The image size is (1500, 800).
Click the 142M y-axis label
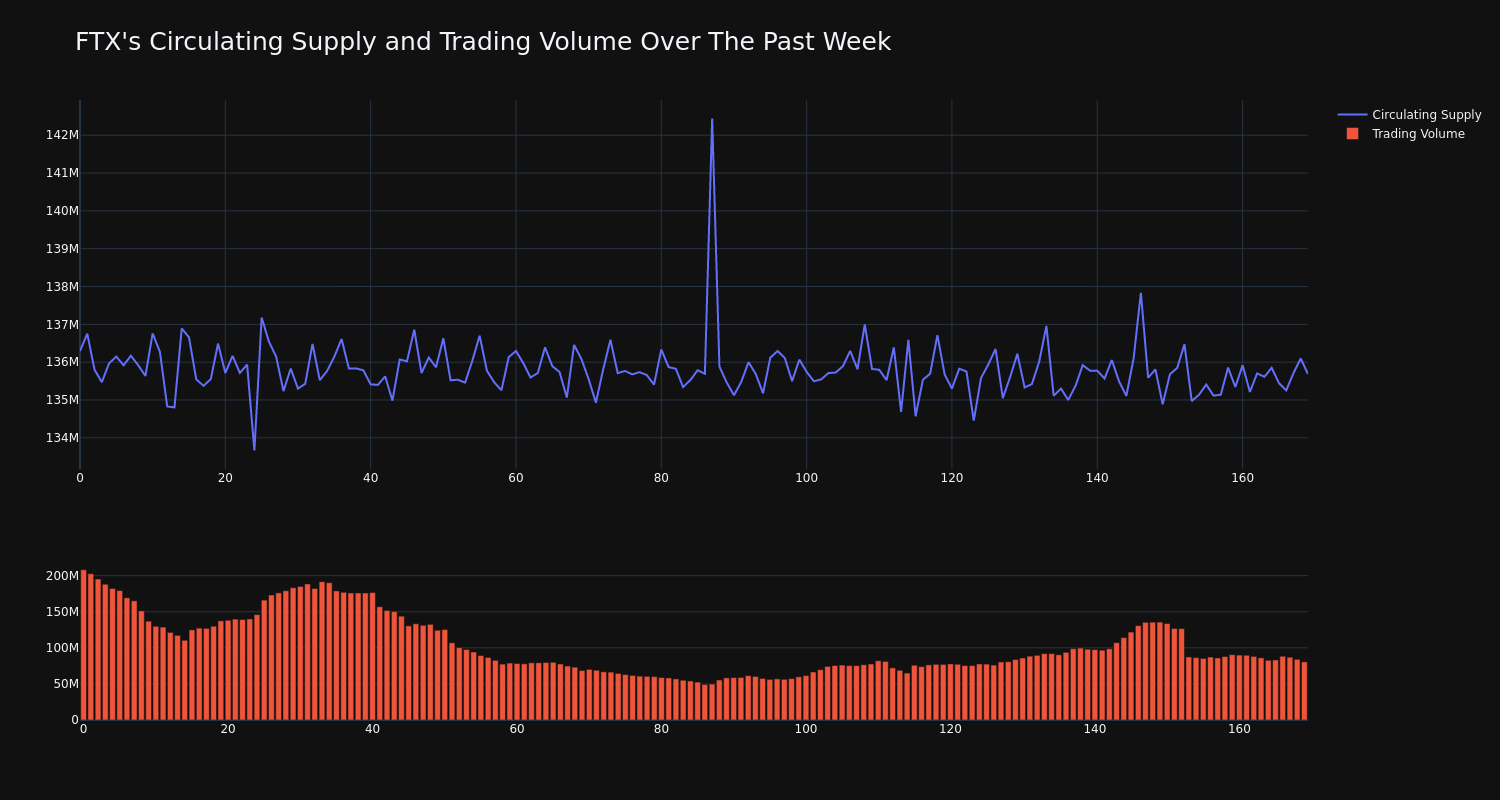point(62,135)
